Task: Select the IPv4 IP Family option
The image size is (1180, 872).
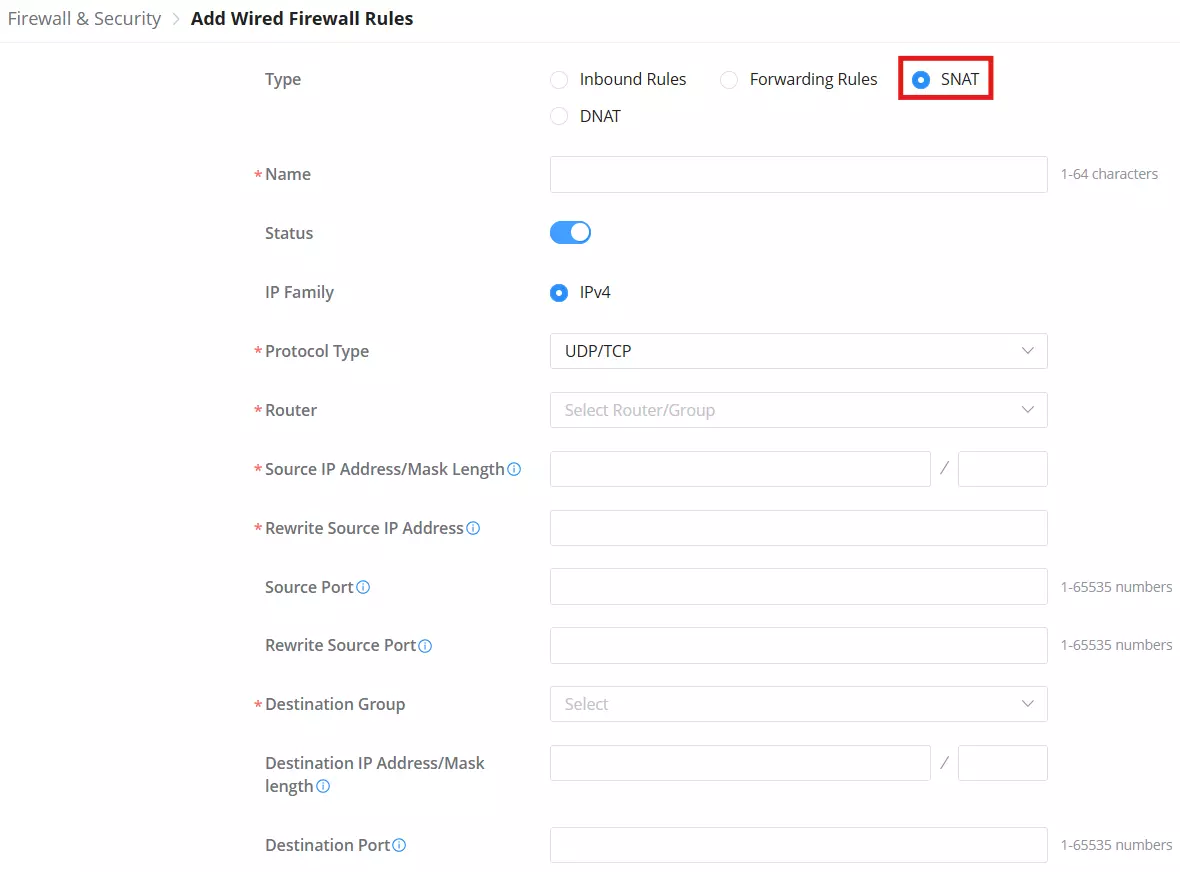Action: click(x=558, y=292)
